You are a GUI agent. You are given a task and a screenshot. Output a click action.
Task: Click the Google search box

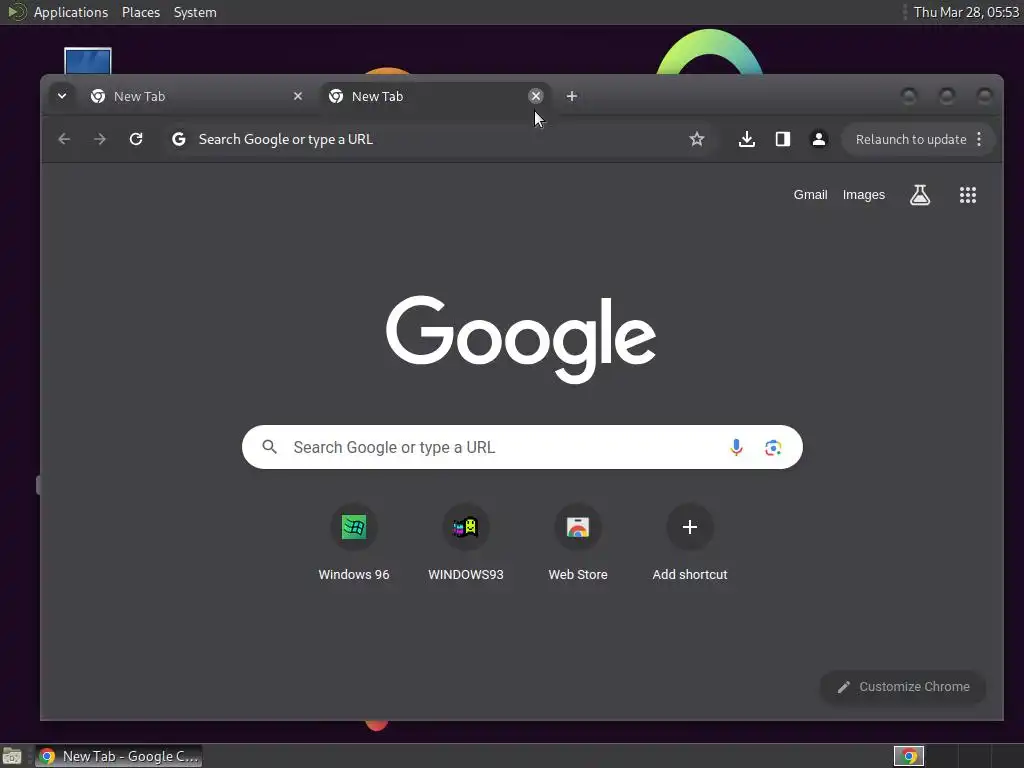pos(522,447)
